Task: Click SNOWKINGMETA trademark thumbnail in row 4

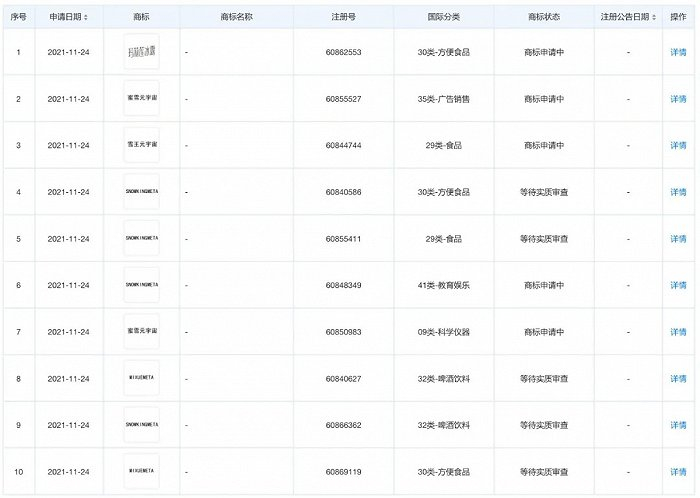Action: pos(141,192)
